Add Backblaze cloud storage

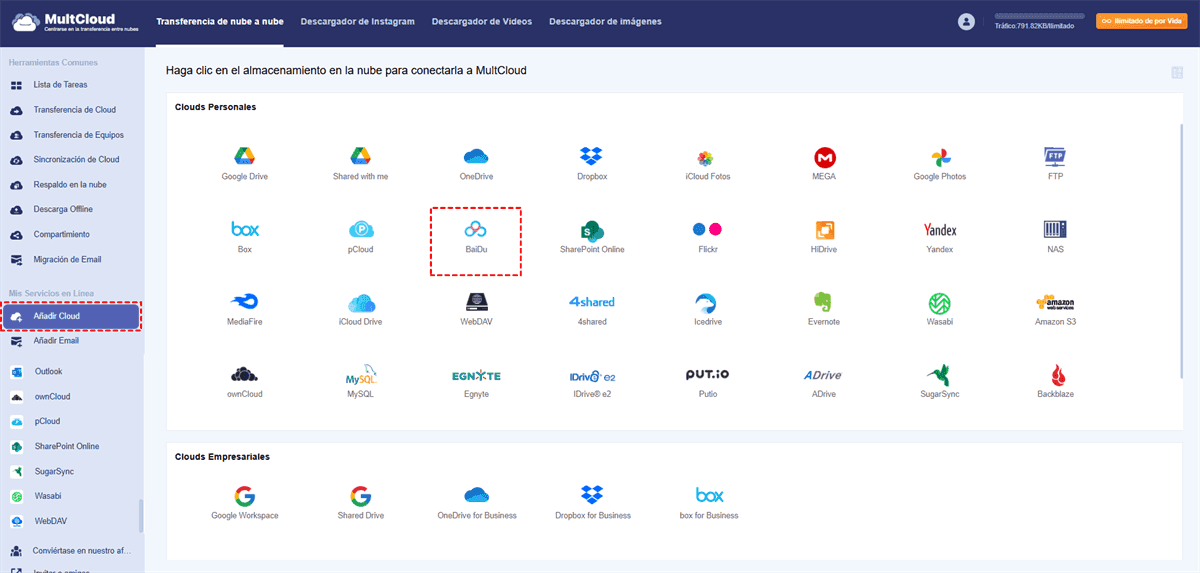pos(1056,383)
